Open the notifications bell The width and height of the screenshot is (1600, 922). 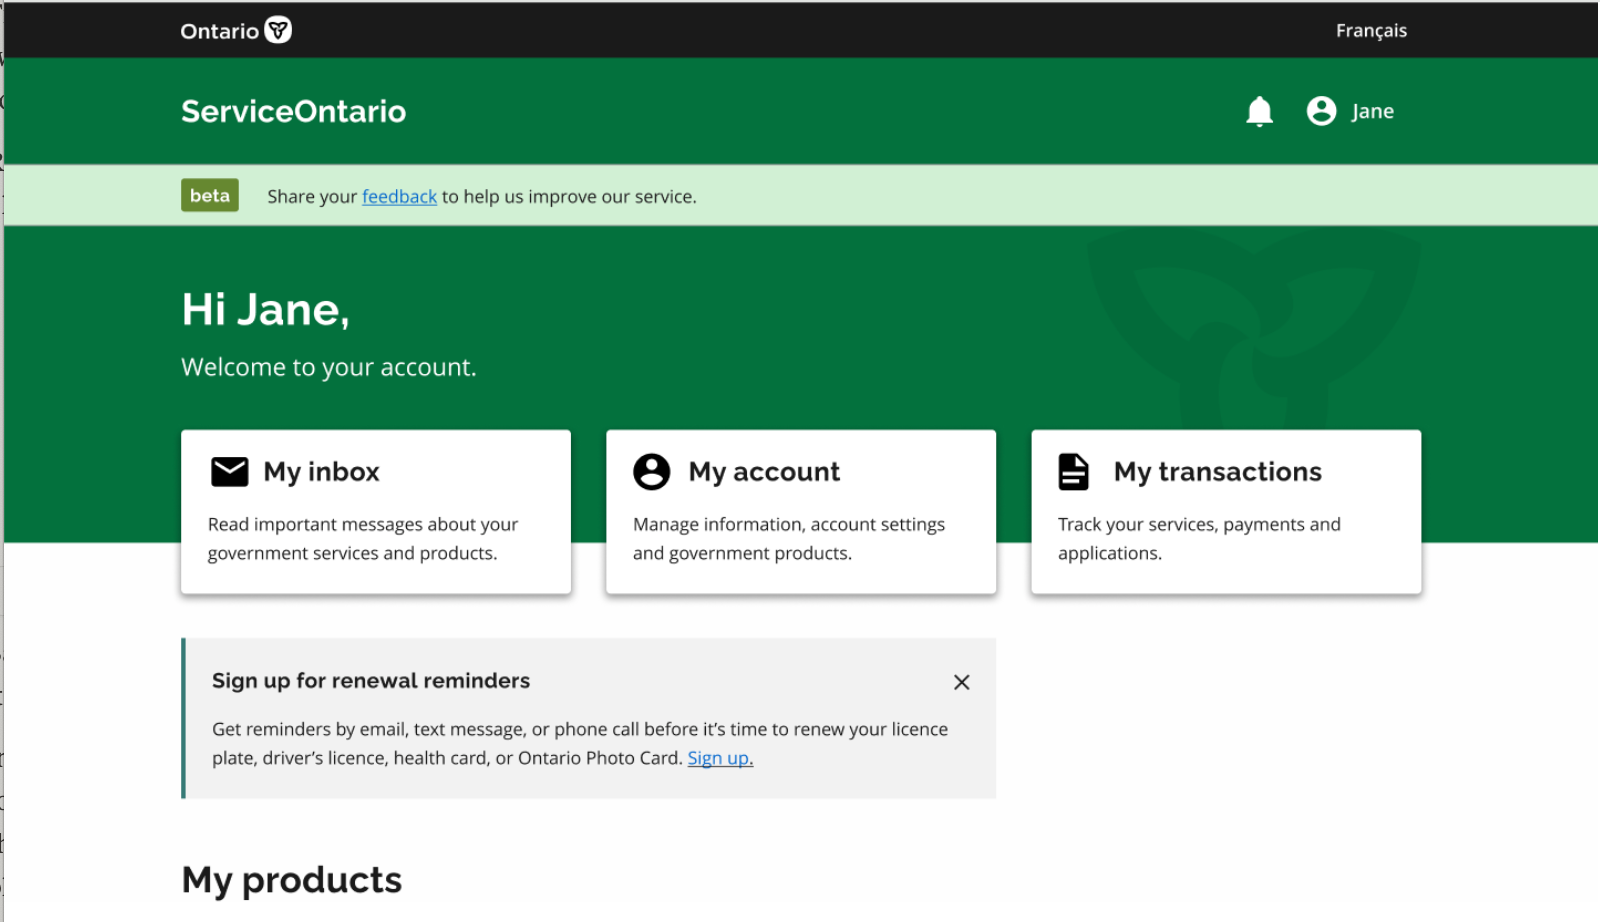tap(1260, 111)
